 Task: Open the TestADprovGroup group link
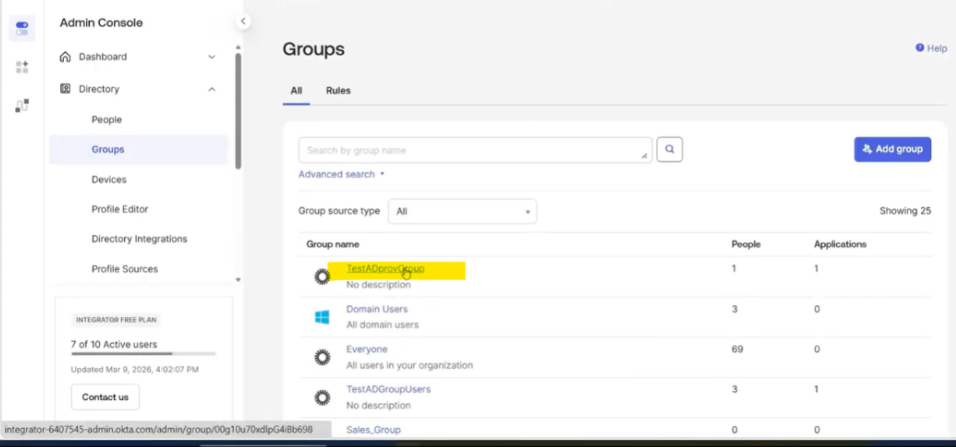click(x=385, y=269)
